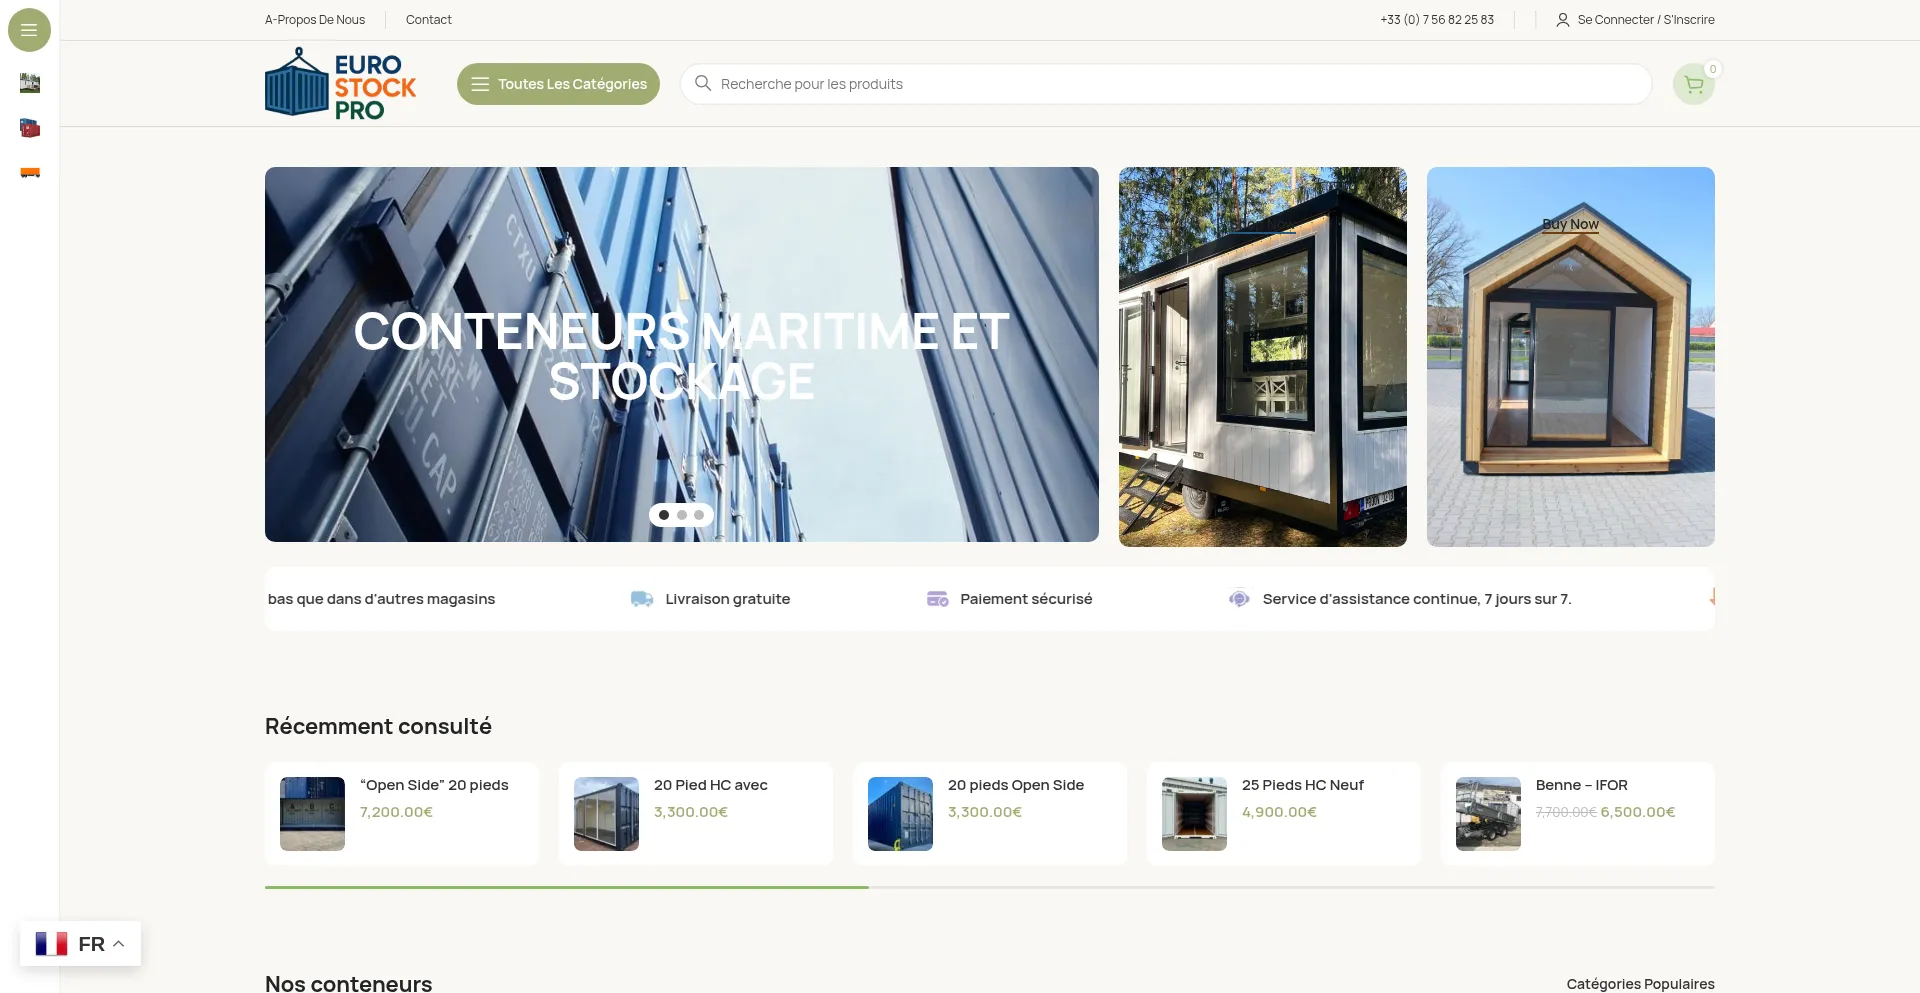Expand language list via chevron arrow

click(119, 944)
